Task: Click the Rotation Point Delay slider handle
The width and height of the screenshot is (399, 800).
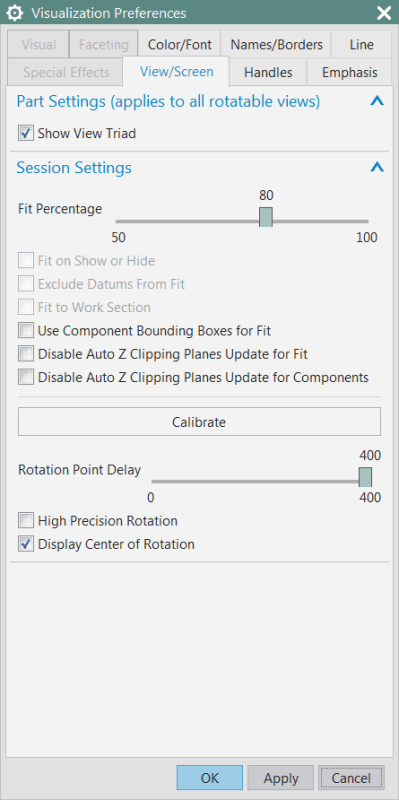Action: (x=365, y=477)
